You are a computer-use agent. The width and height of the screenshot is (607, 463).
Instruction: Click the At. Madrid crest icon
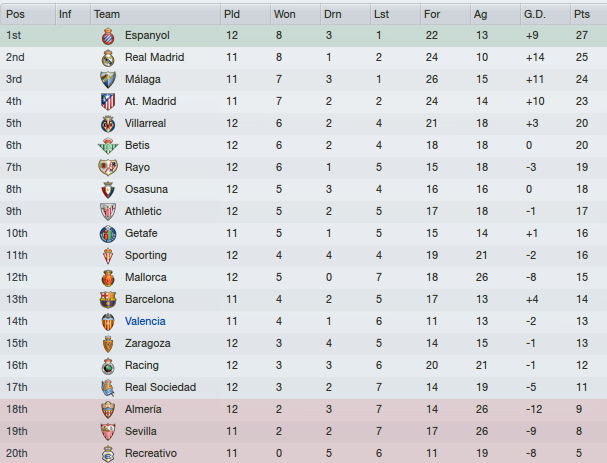tap(108, 102)
